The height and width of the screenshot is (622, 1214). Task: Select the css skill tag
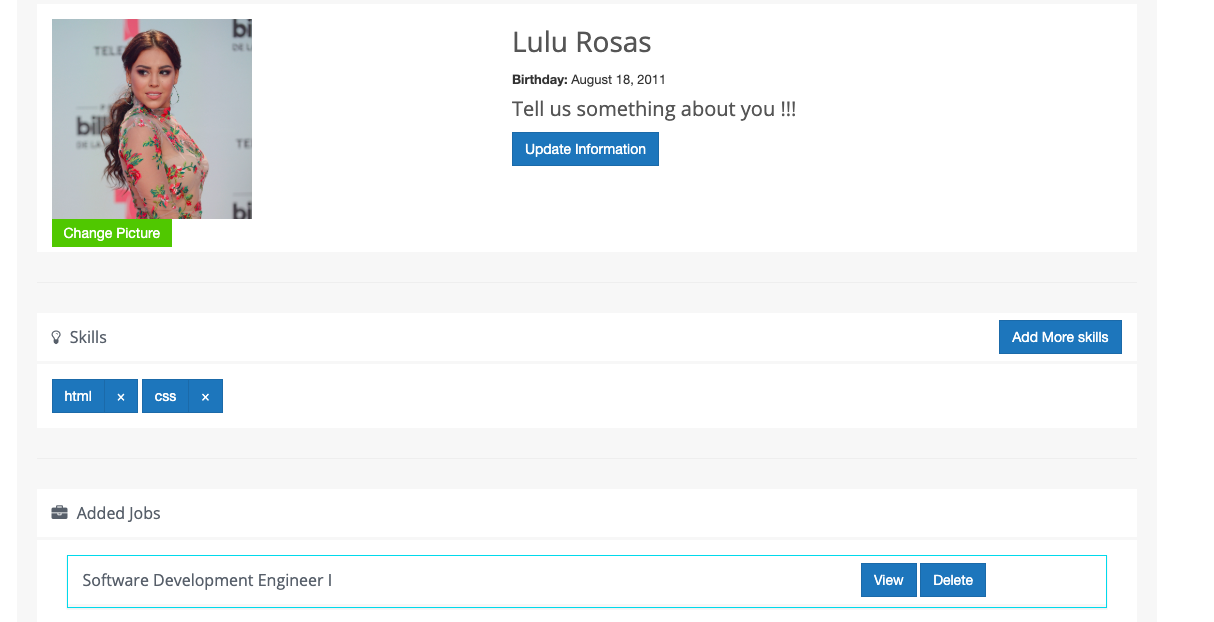pos(165,396)
